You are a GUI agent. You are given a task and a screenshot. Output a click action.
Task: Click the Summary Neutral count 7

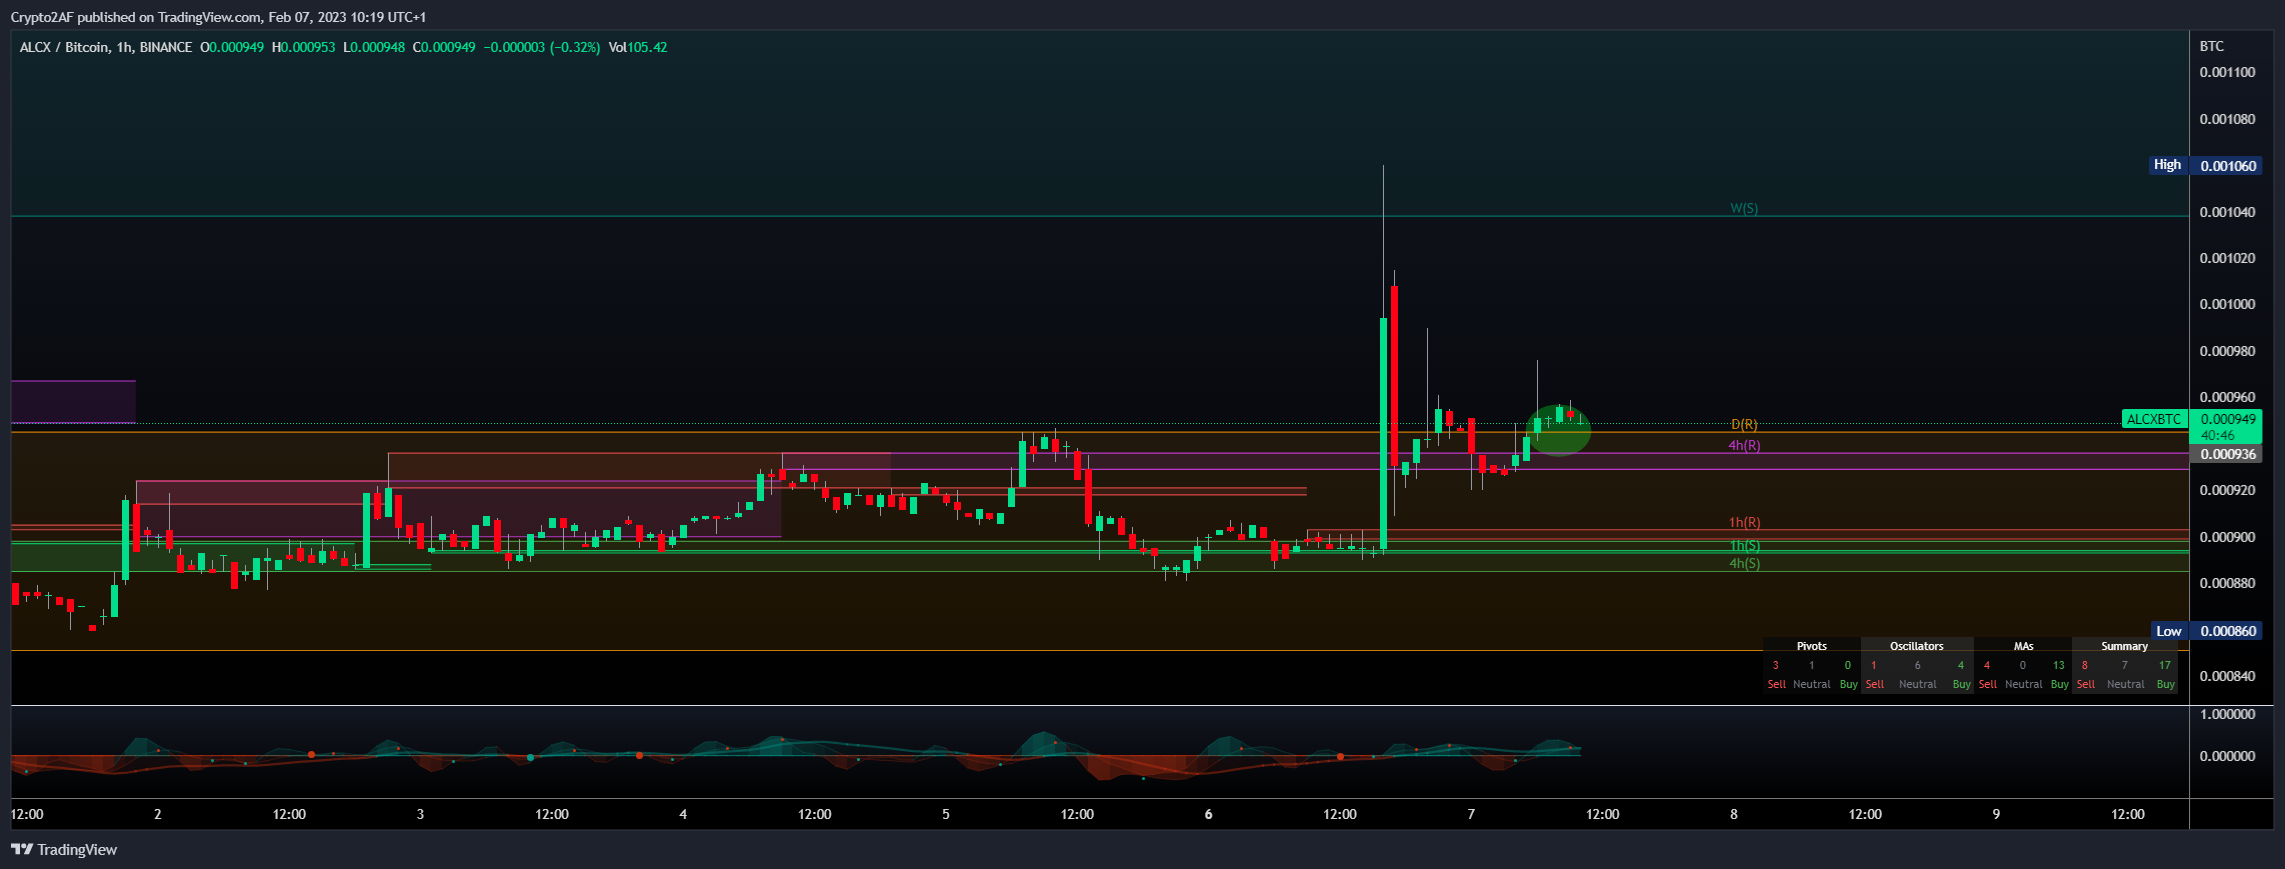point(2124,665)
